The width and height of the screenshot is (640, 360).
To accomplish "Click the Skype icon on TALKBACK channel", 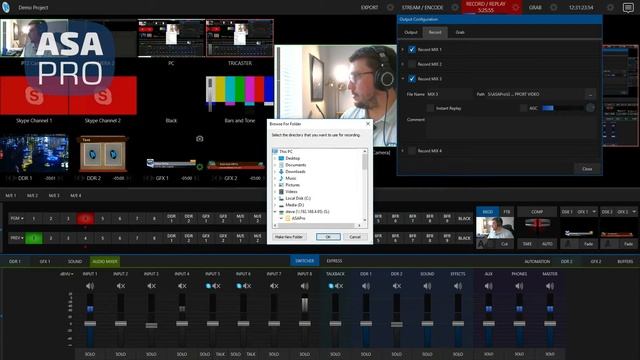I will pyautogui.click(x=331, y=286).
